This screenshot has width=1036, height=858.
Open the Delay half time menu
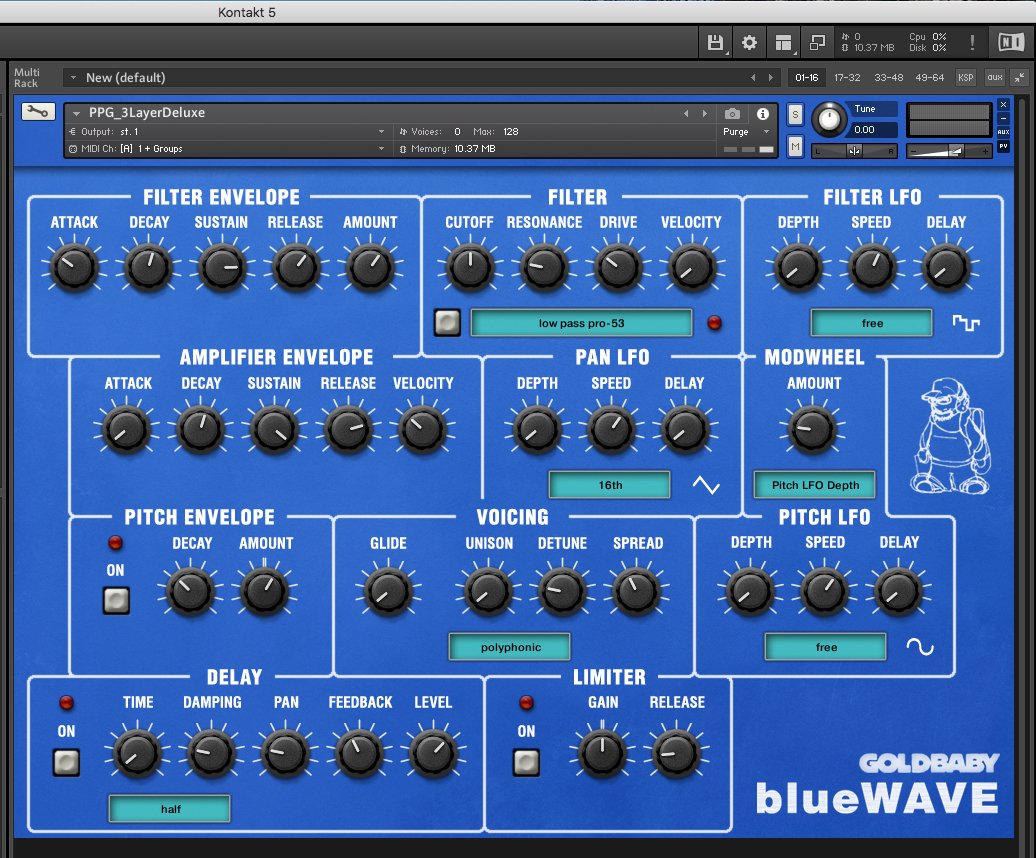tap(170, 808)
